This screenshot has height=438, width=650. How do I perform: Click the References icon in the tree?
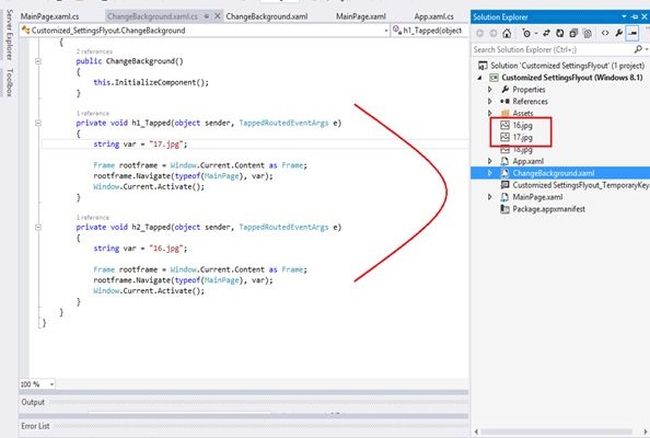click(505, 102)
